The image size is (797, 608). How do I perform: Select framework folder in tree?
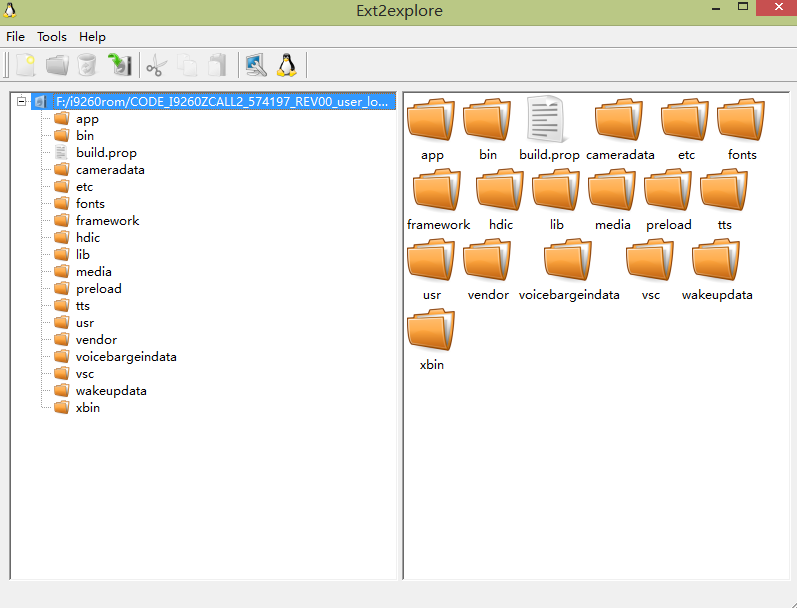[97, 221]
